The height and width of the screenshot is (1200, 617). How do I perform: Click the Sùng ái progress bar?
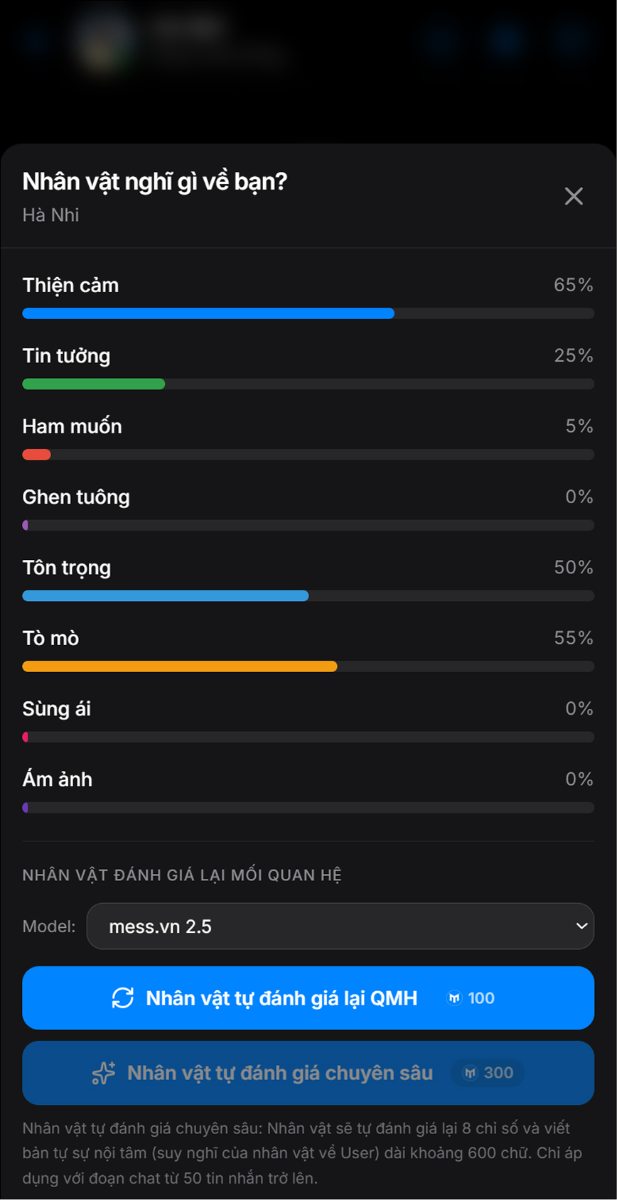click(308, 737)
